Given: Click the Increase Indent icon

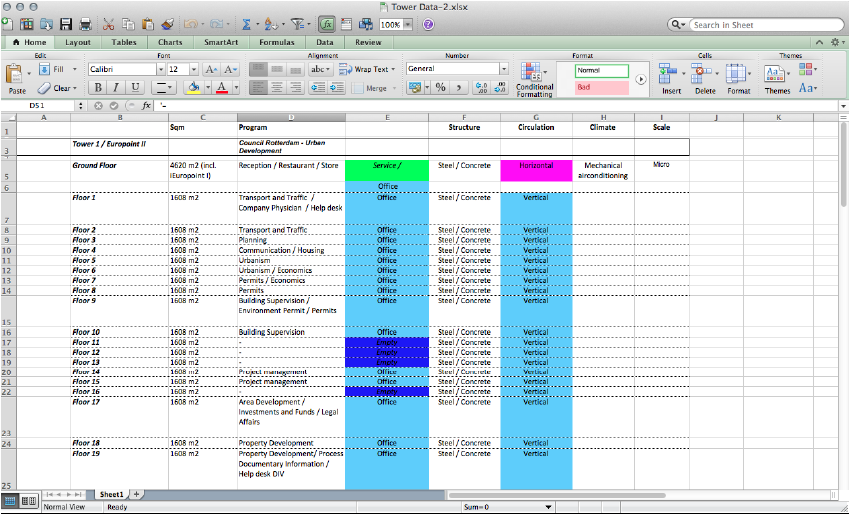Looking at the screenshot, I should 337,88.
